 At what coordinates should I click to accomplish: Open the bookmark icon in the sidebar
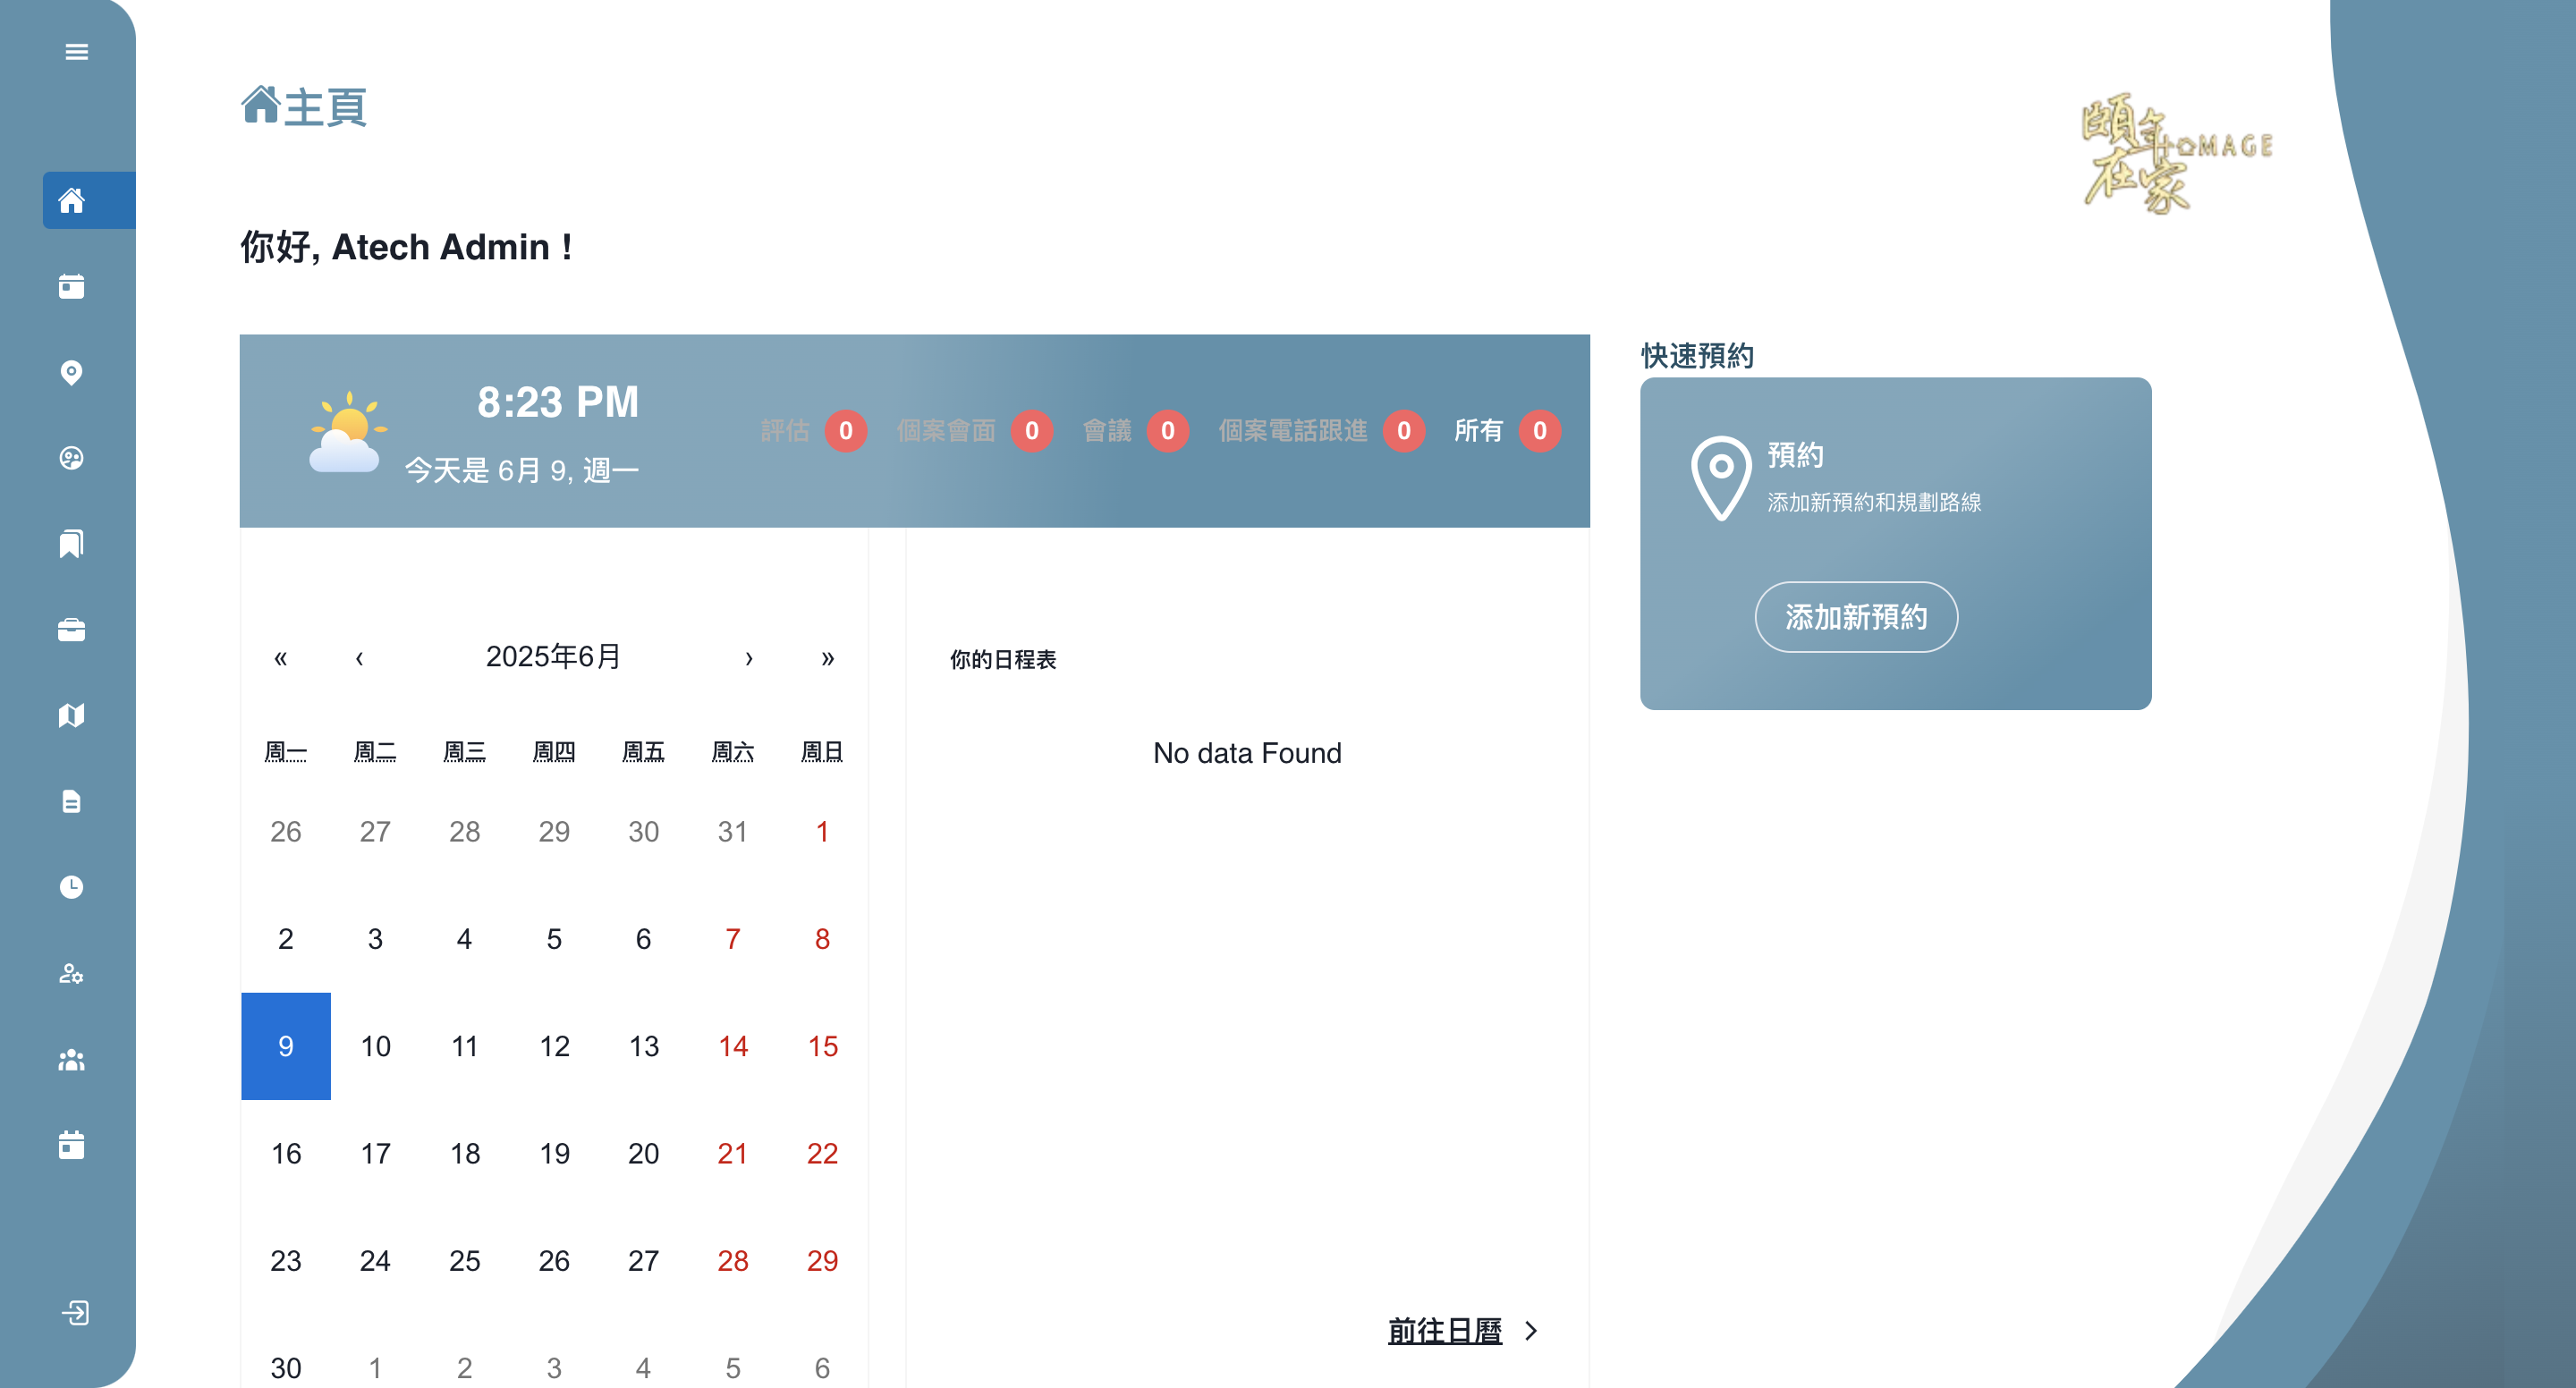click(x=71, y=544)
